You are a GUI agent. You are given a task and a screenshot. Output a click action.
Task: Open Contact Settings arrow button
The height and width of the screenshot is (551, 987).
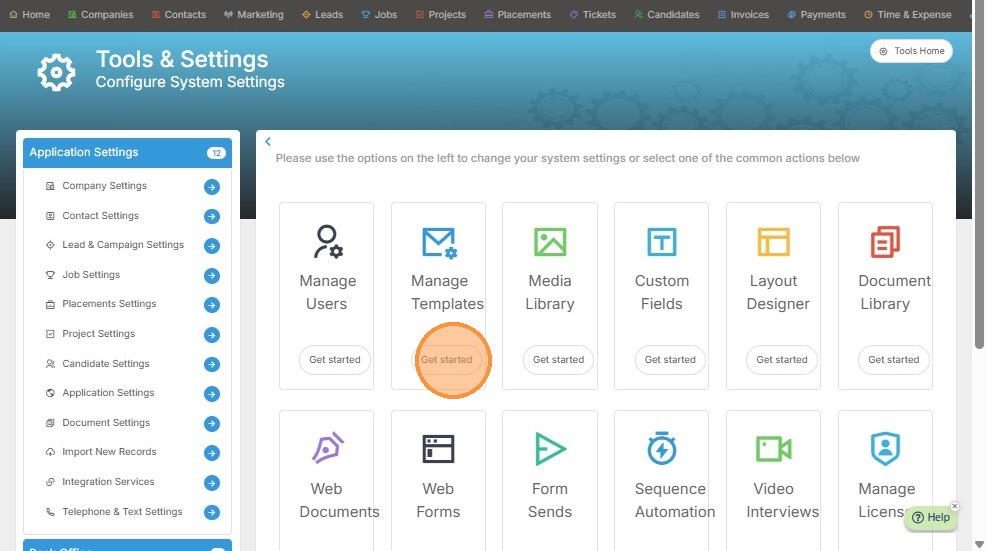(212, 217)
